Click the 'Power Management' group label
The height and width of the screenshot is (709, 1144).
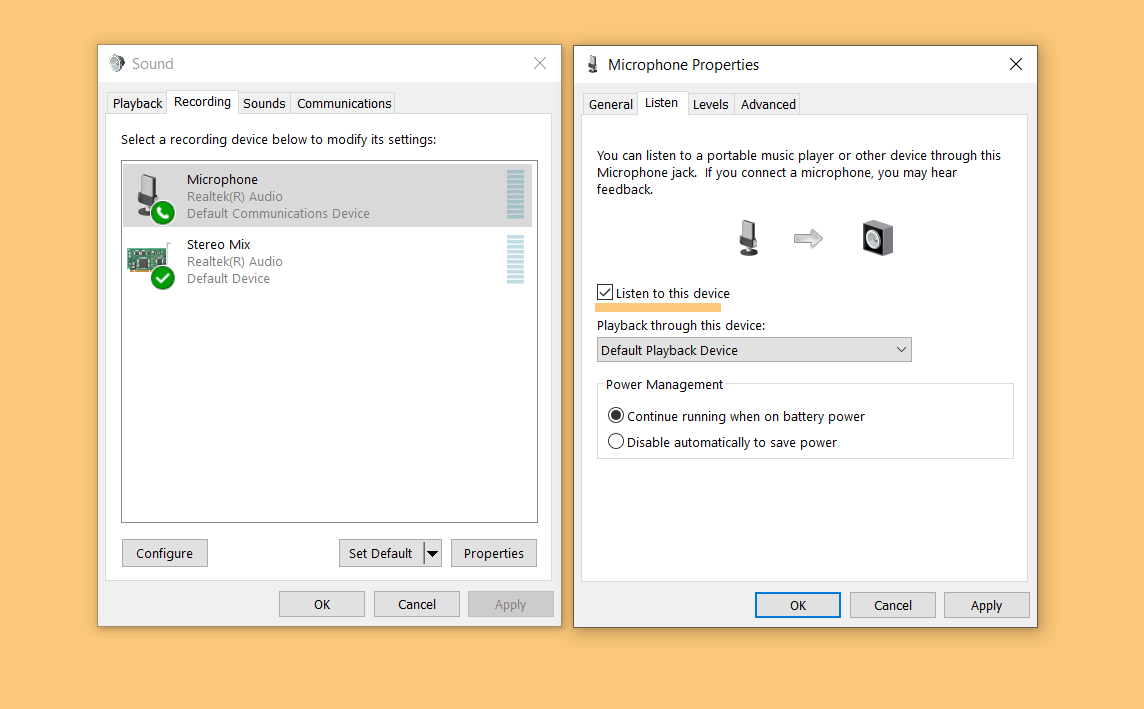pos(664,384)
